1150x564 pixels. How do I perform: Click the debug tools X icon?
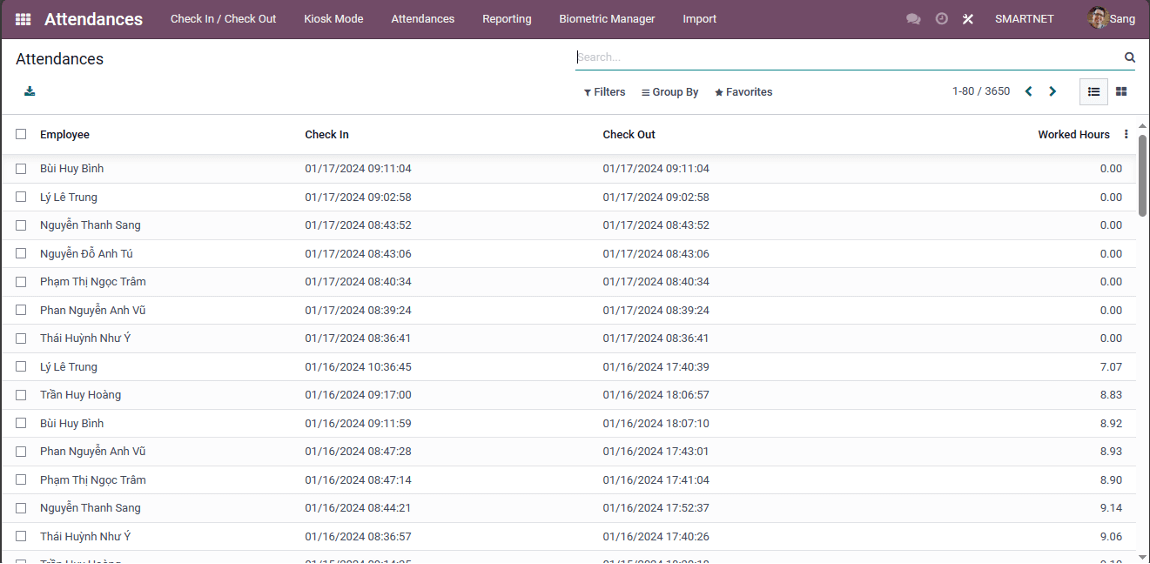[x=968, y=19]
